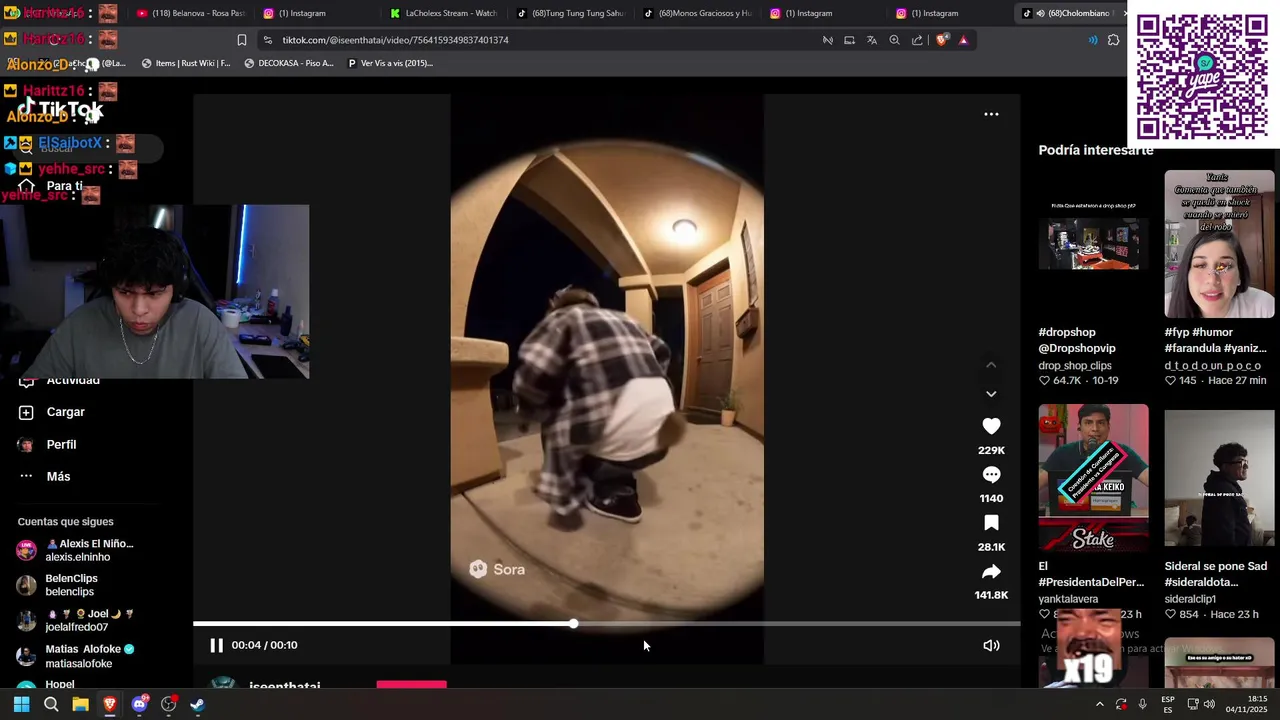Go to the previous video with up chevron
Screen dimensions: 1280x720
[x=991, y=365]
